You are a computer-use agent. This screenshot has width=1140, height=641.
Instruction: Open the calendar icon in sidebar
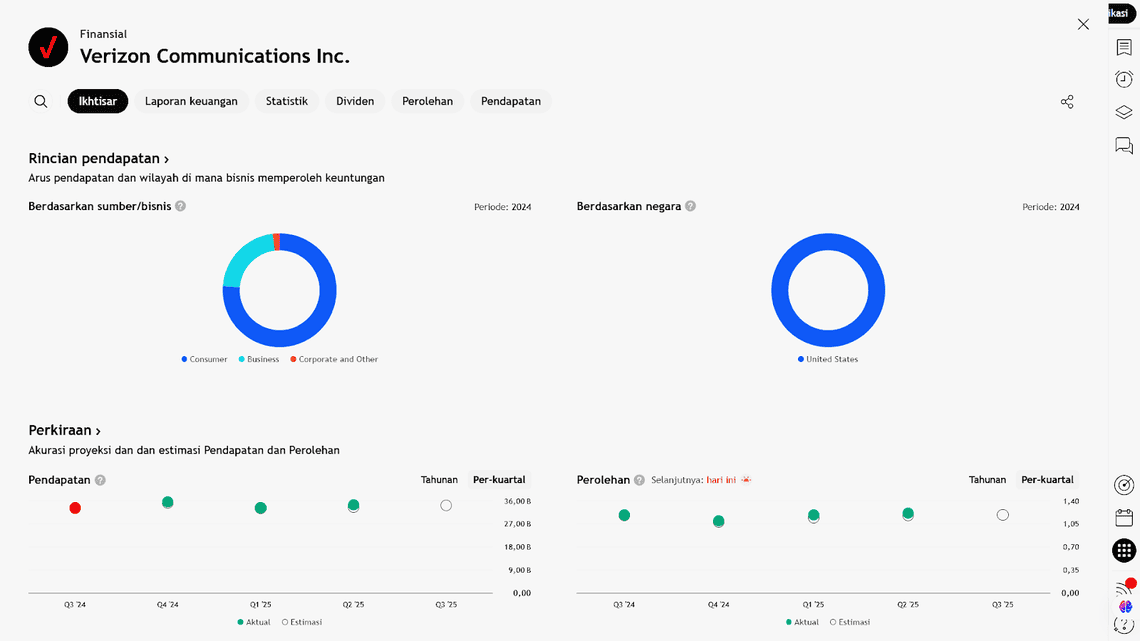[1124, 517]
